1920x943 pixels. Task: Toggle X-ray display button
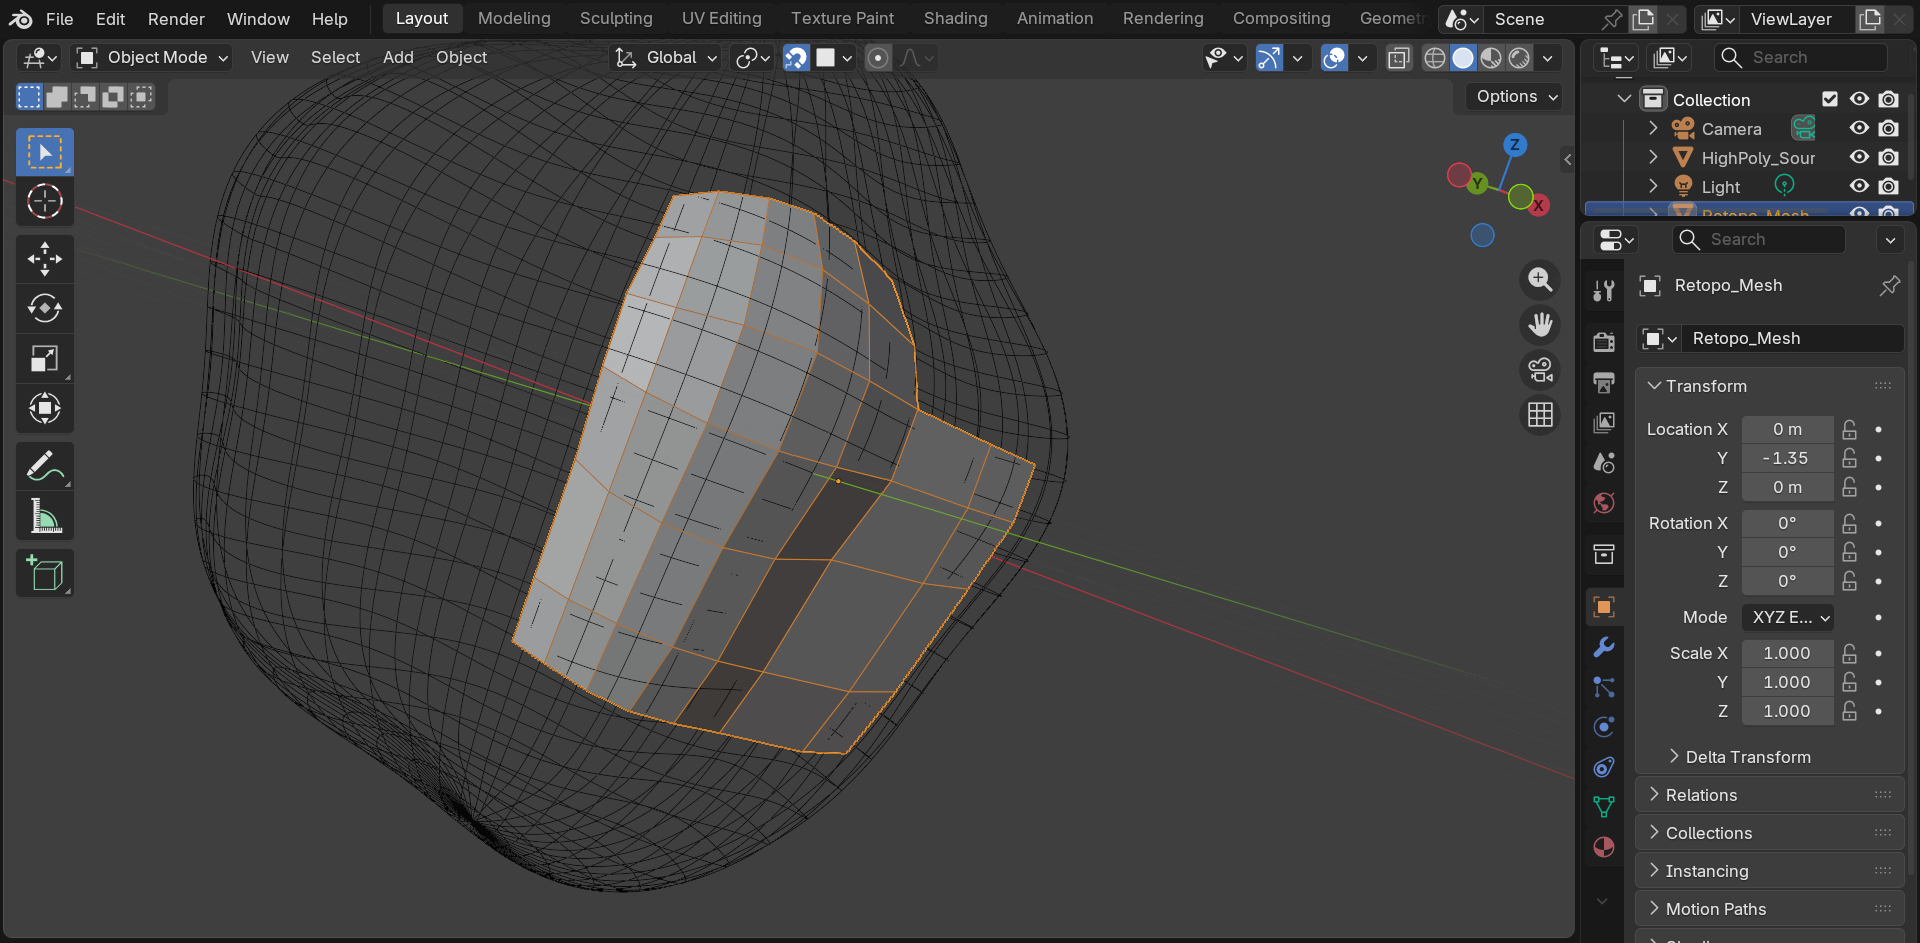pyautogui.click(x=1399, y=58)
